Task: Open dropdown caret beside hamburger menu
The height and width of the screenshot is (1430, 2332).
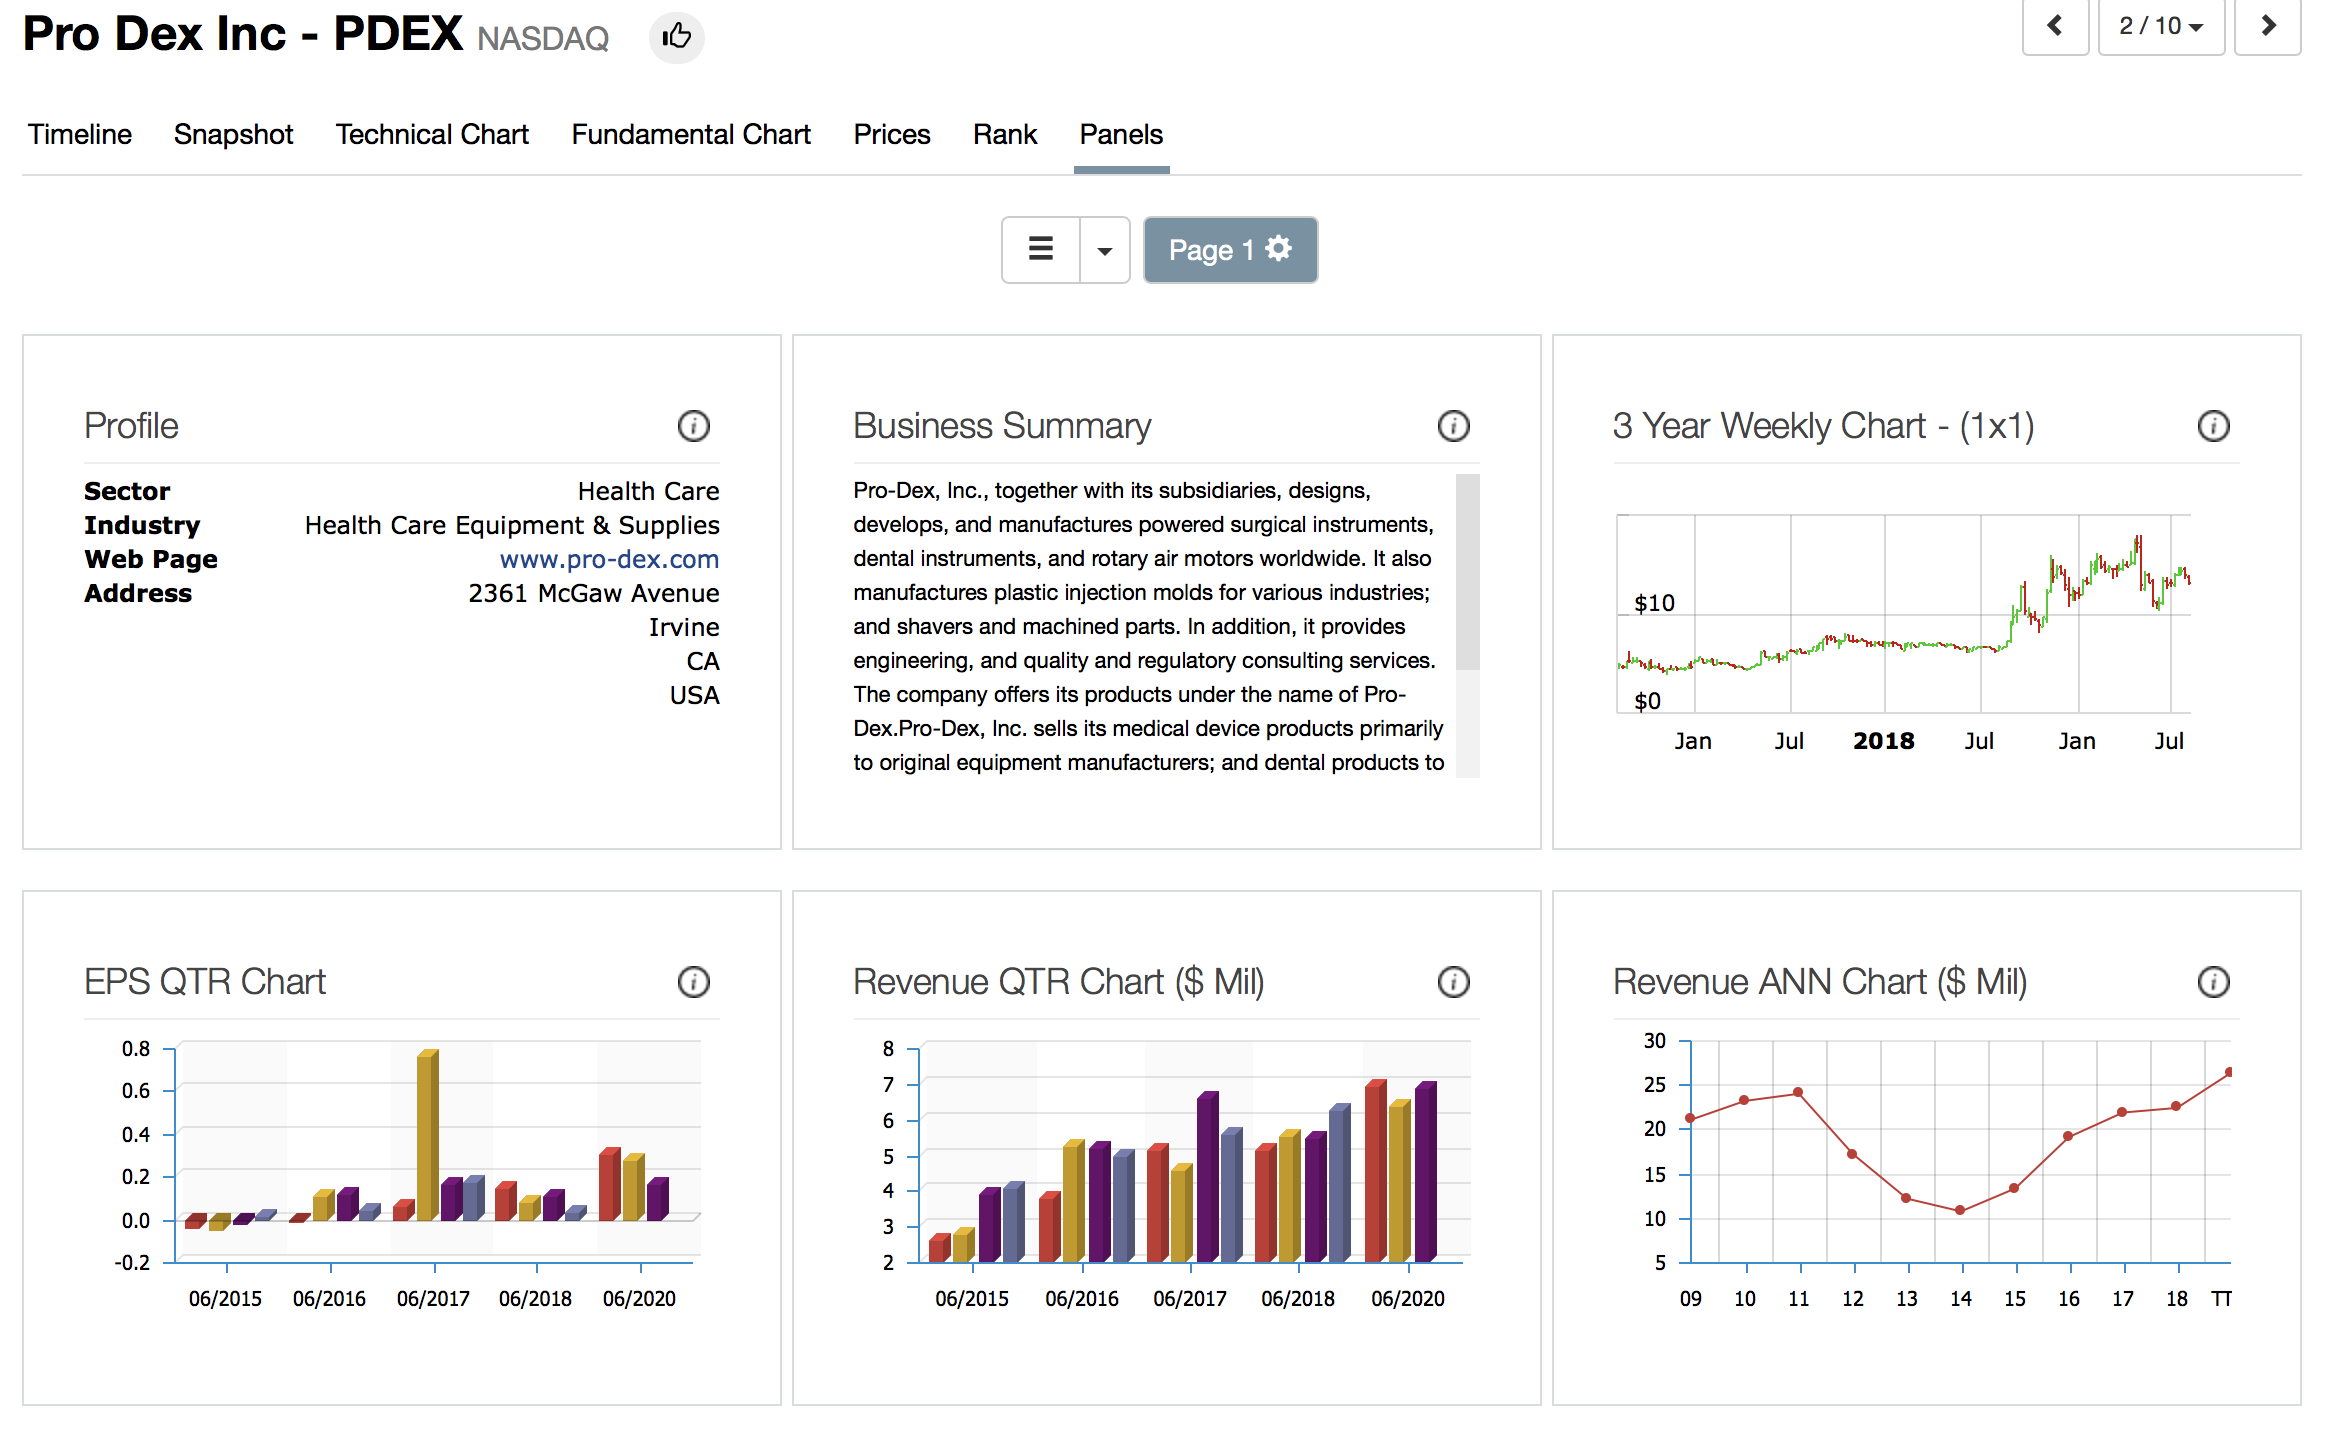Action: pyautogui.click(x=1104, y=250)
